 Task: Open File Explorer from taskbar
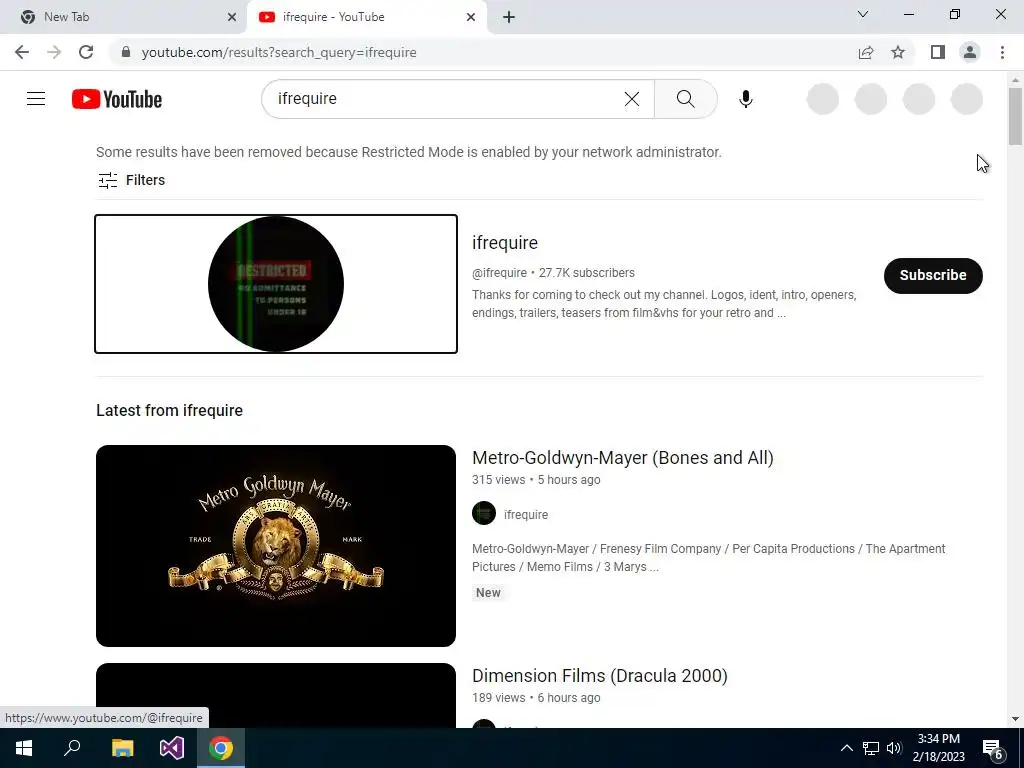[x=122, y=748]
